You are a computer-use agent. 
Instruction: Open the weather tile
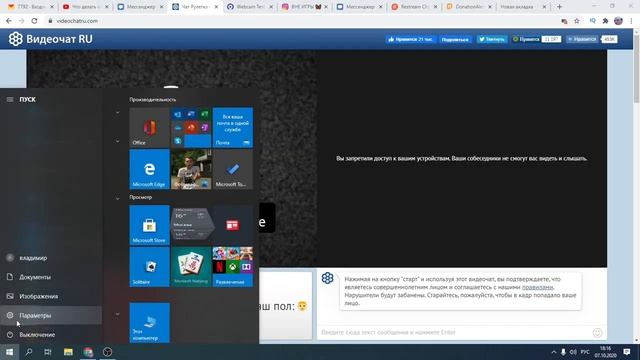point(191,225)
